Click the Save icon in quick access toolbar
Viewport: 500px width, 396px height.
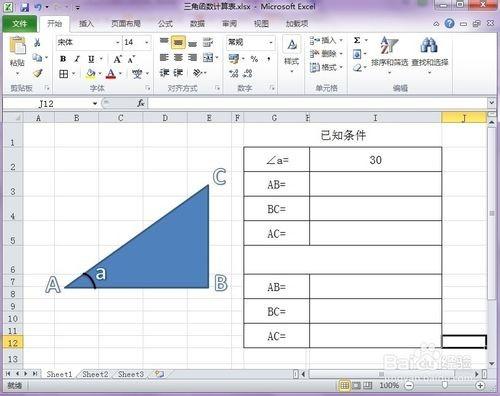24,7
